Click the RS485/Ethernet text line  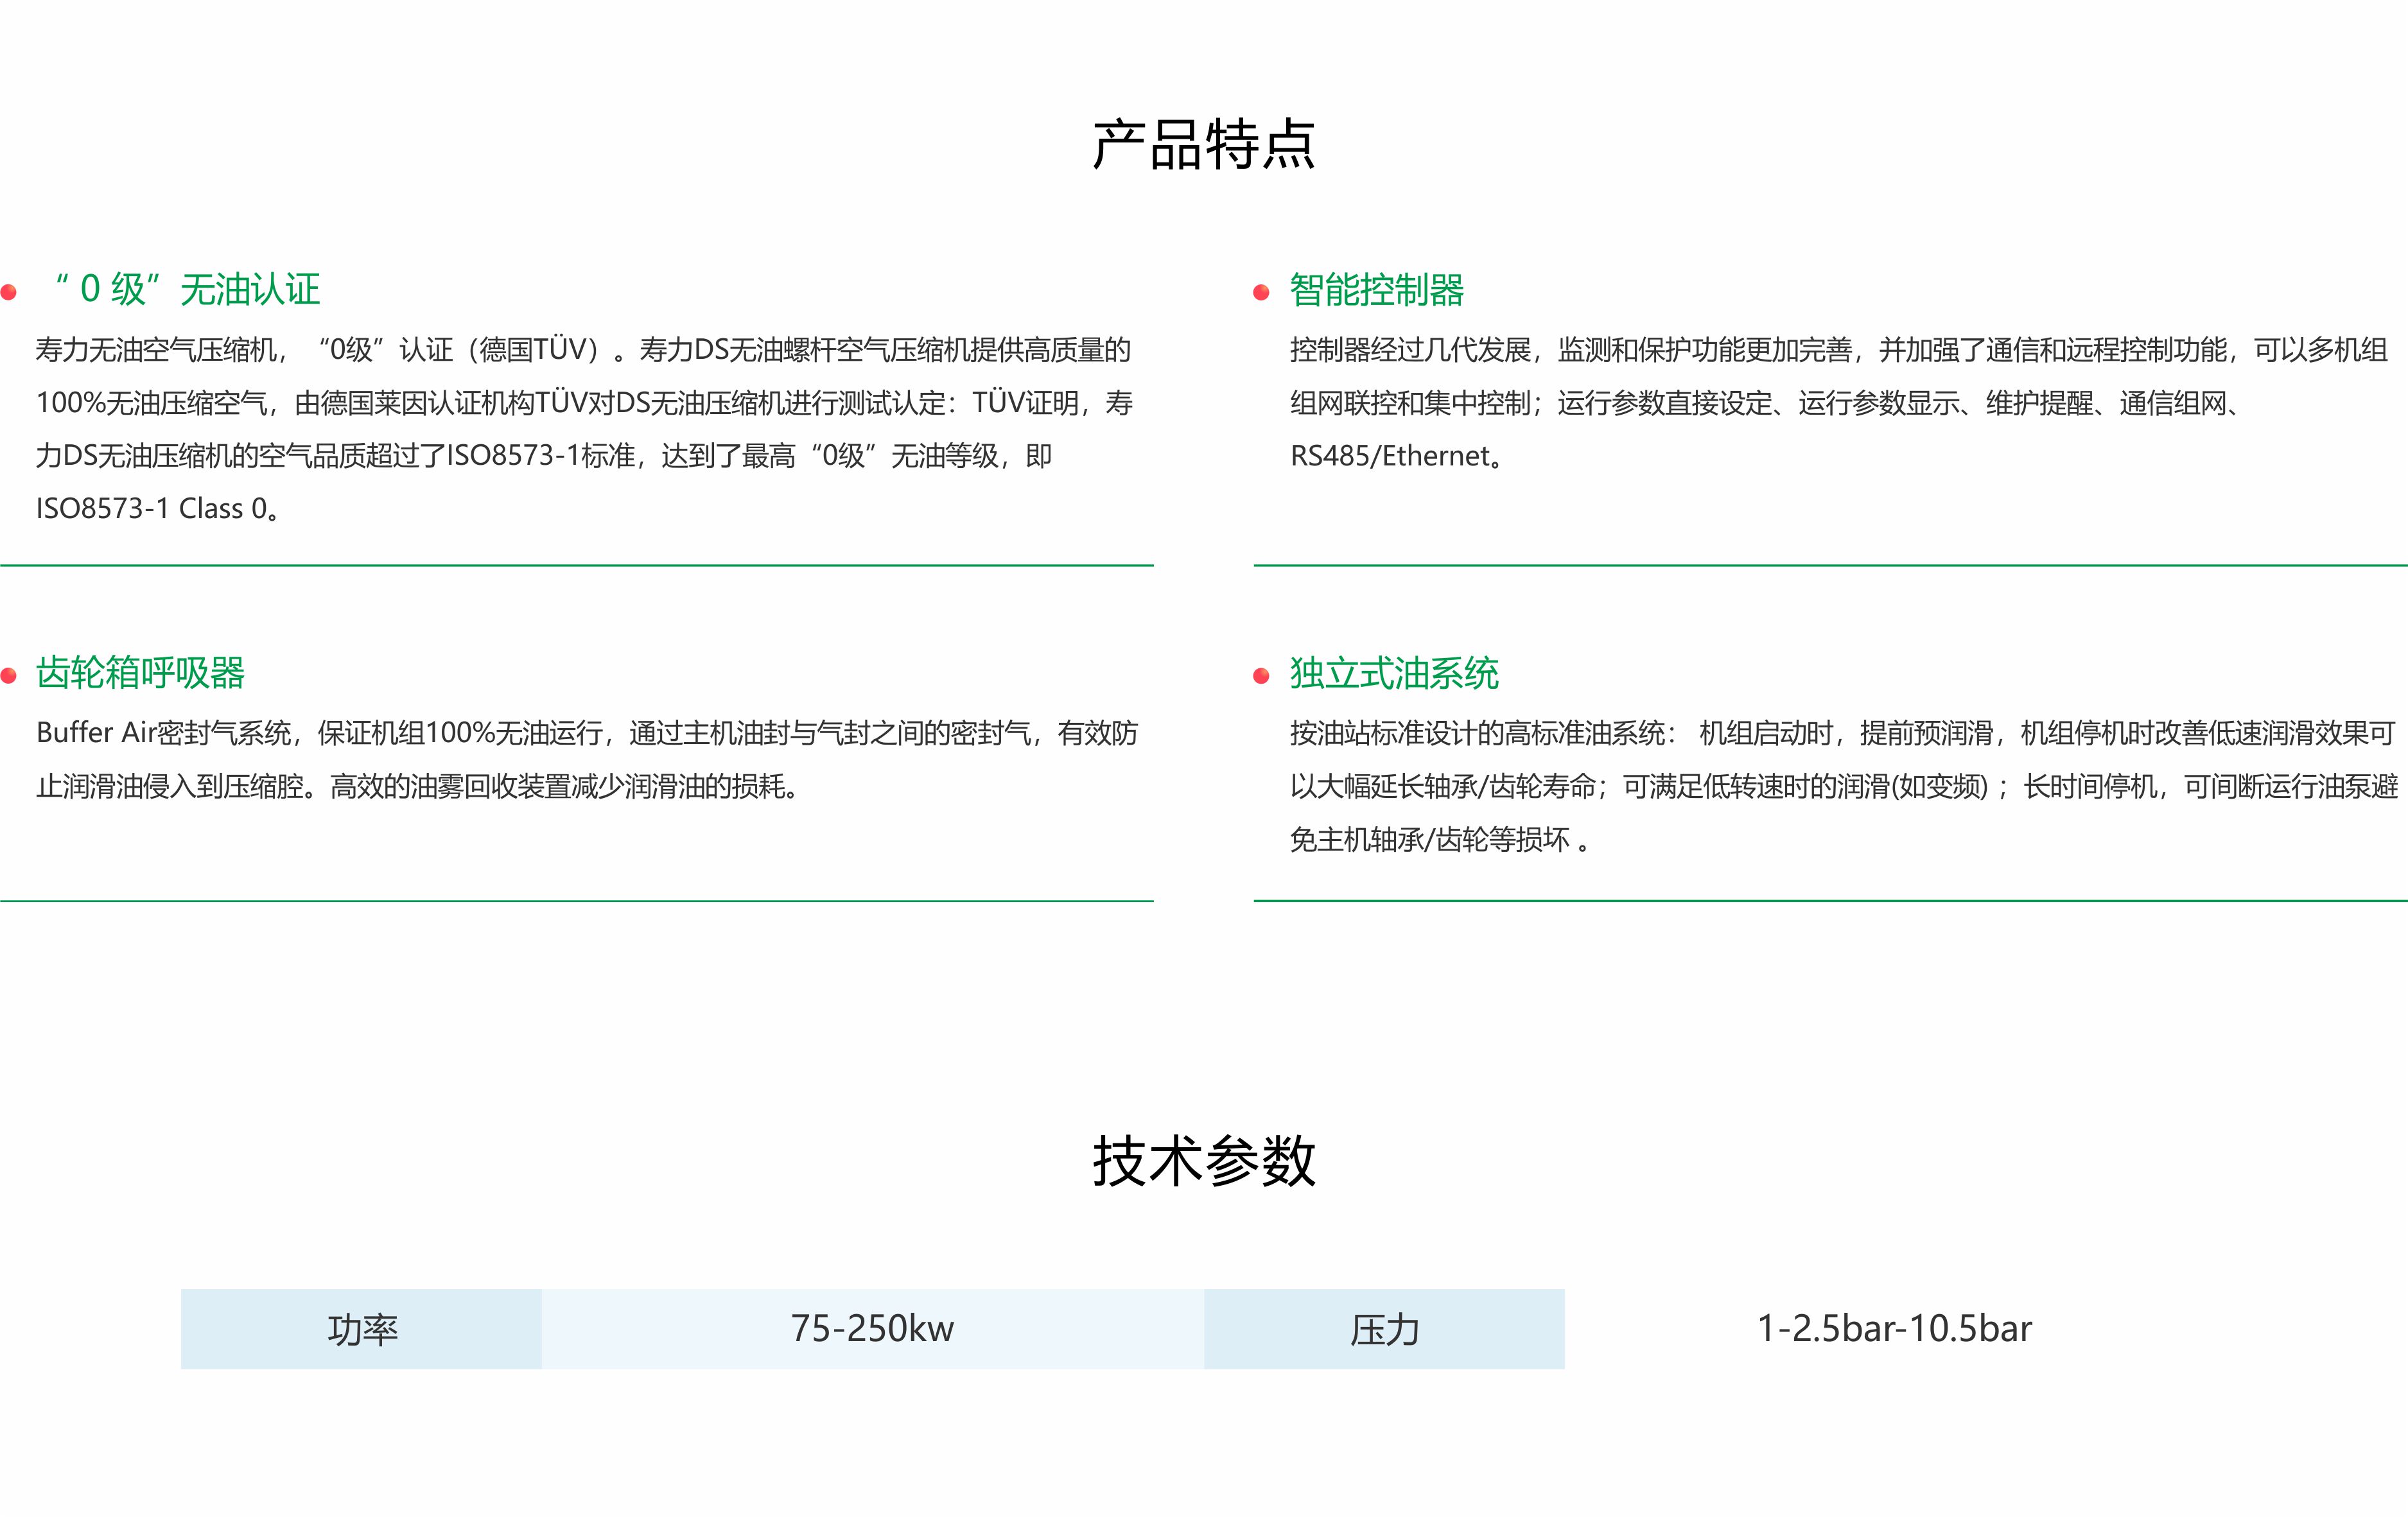(x=1395, y=456)
